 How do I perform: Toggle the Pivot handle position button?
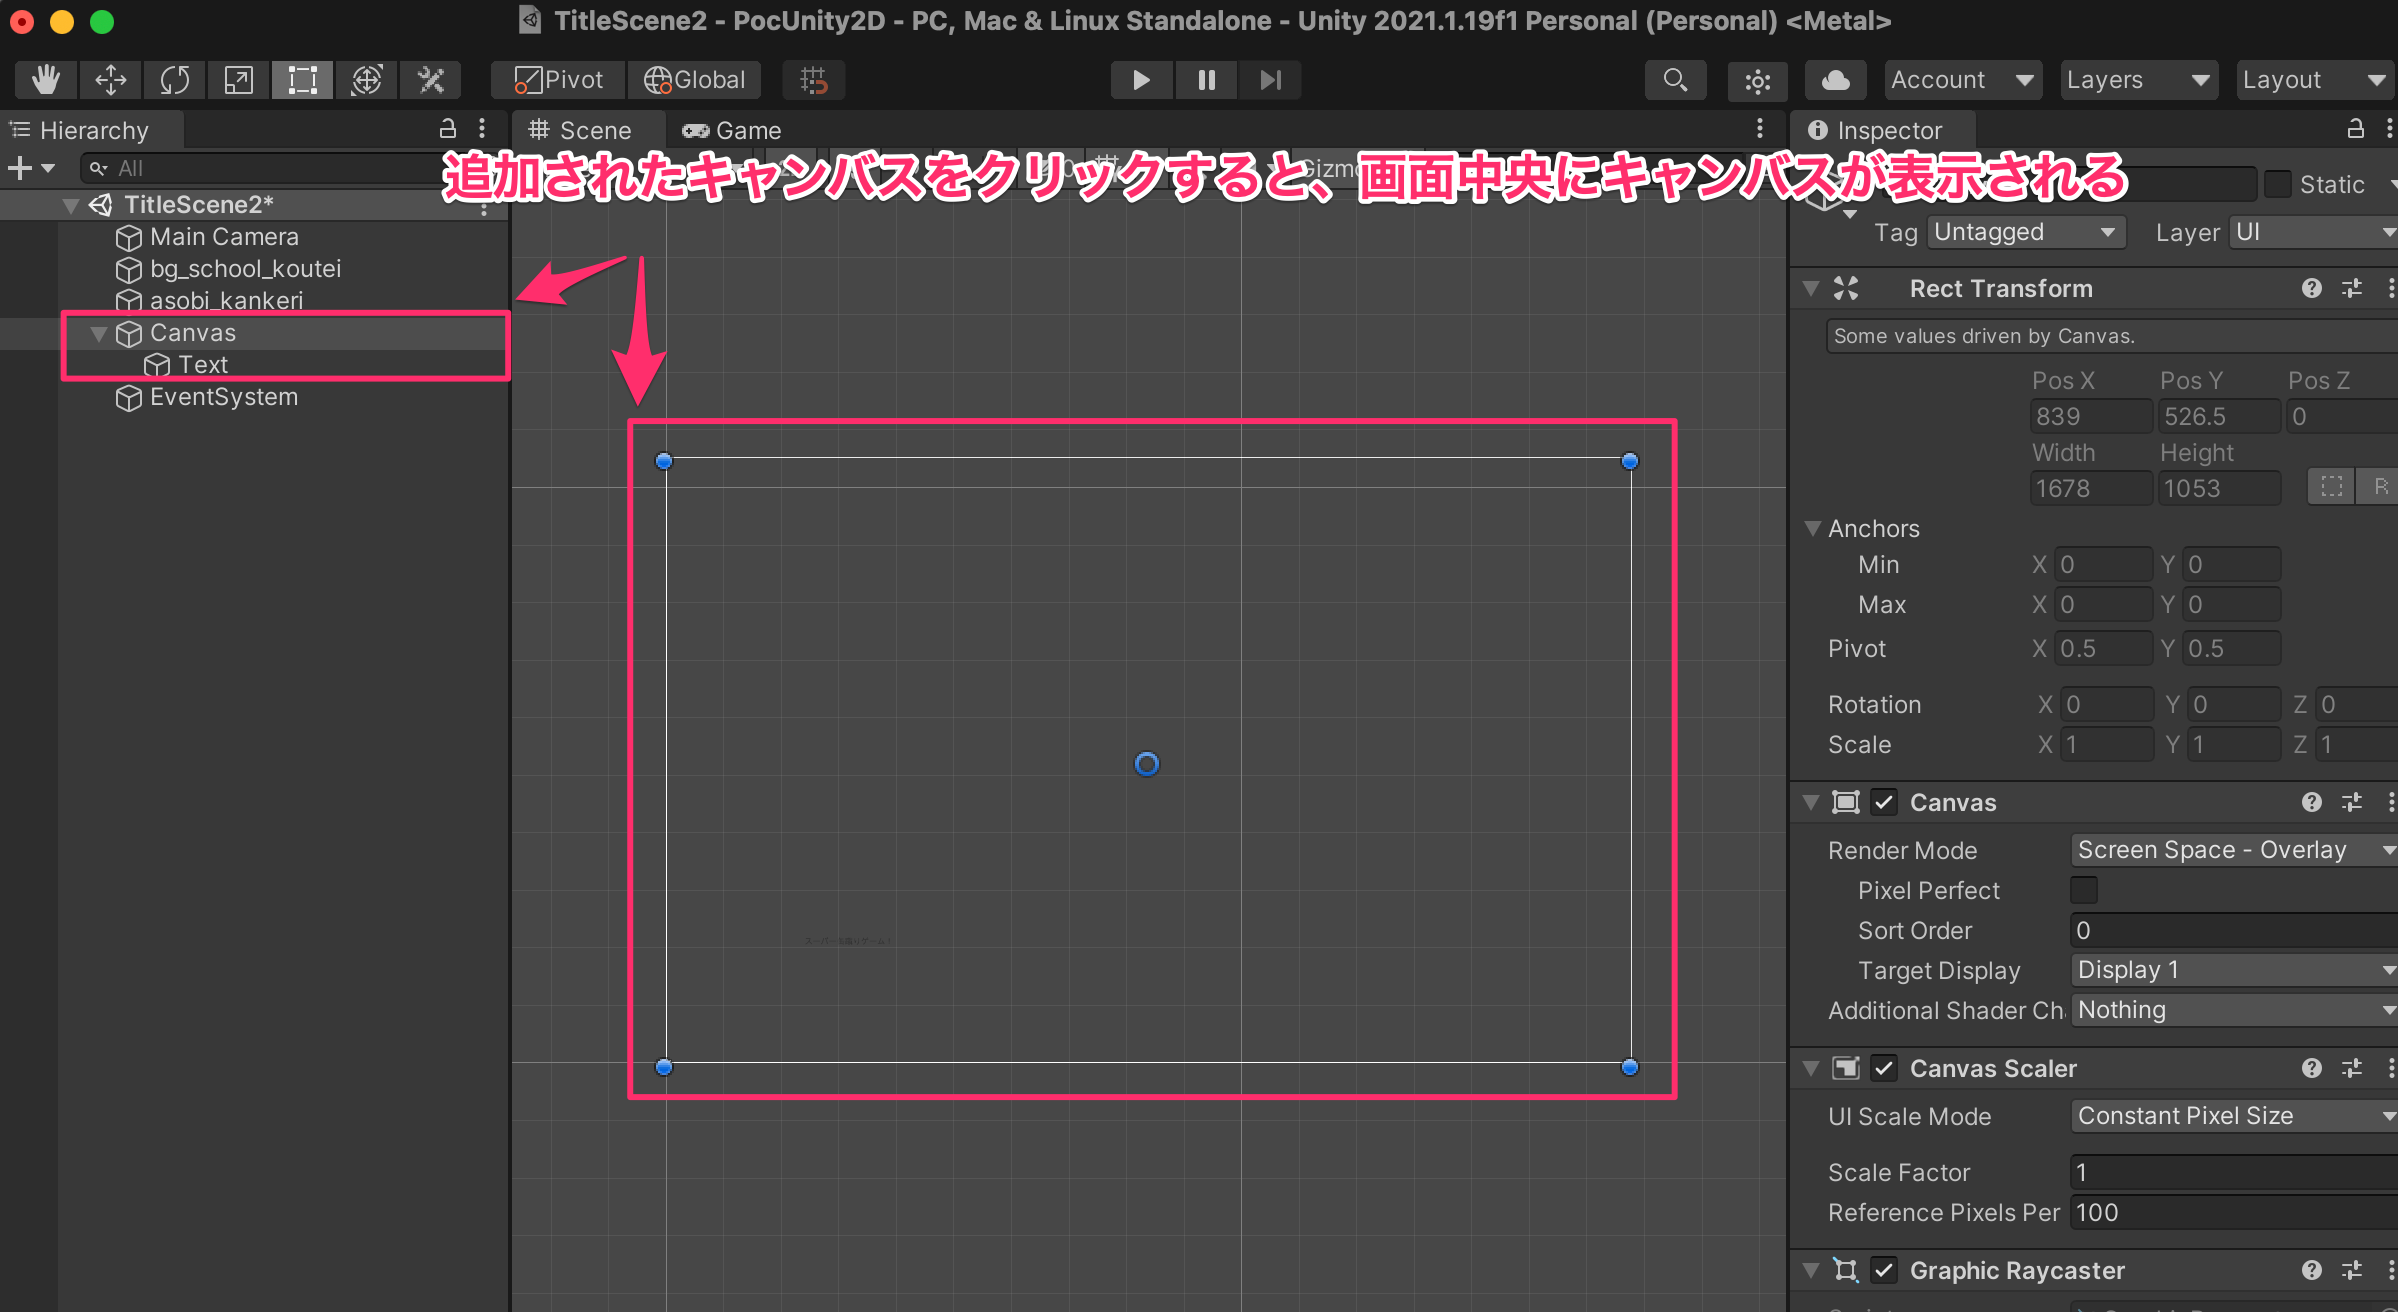(x=559, y=80)
